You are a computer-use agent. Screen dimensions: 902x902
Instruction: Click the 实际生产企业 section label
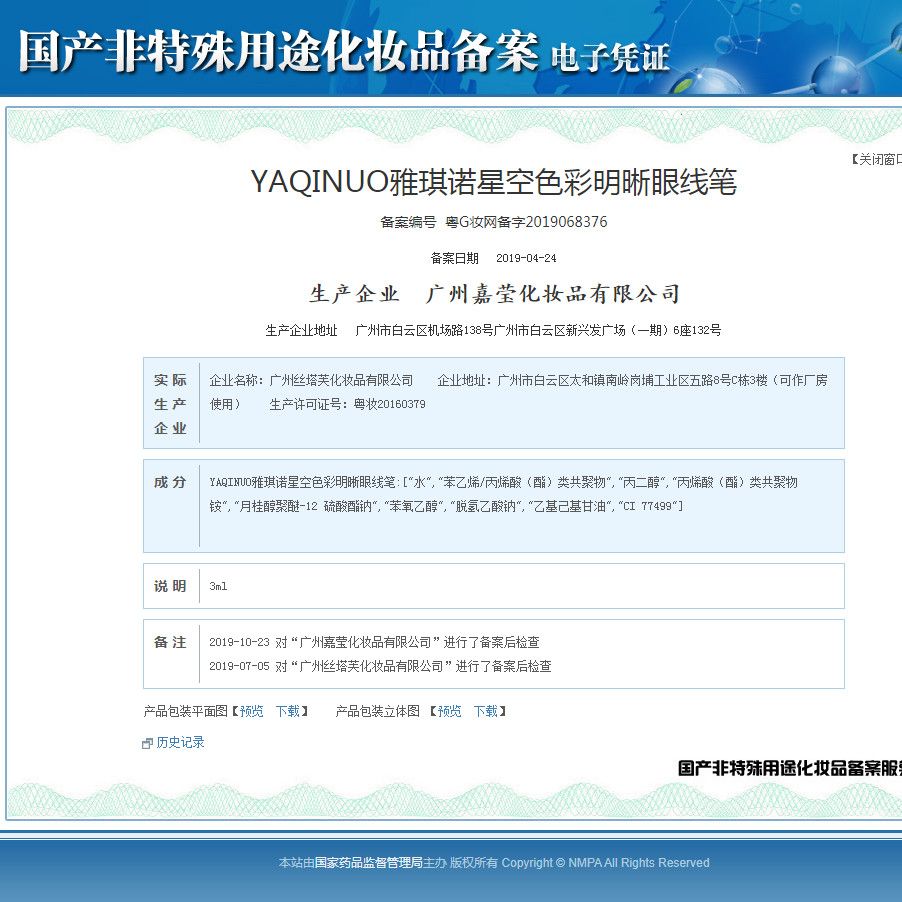pos(170,404)
